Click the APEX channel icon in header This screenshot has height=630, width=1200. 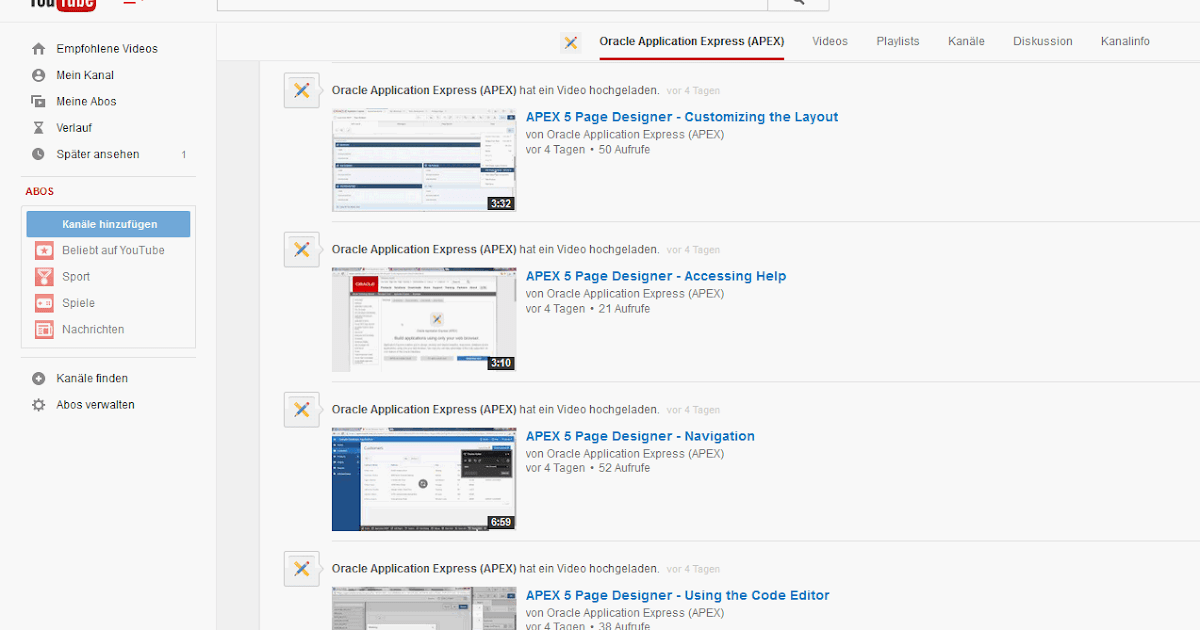click(x=571, y=42)
